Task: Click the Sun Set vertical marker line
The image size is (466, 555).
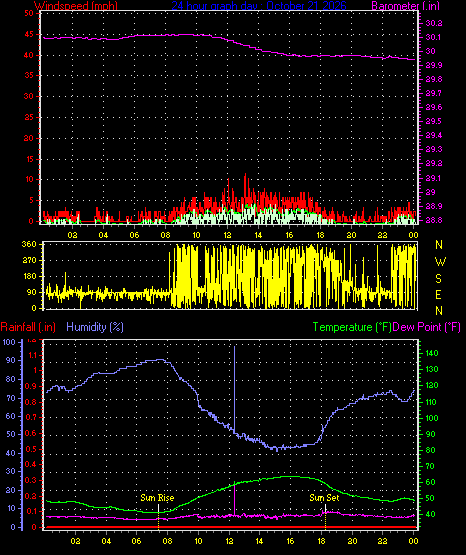Action: (x=325, y=516)
